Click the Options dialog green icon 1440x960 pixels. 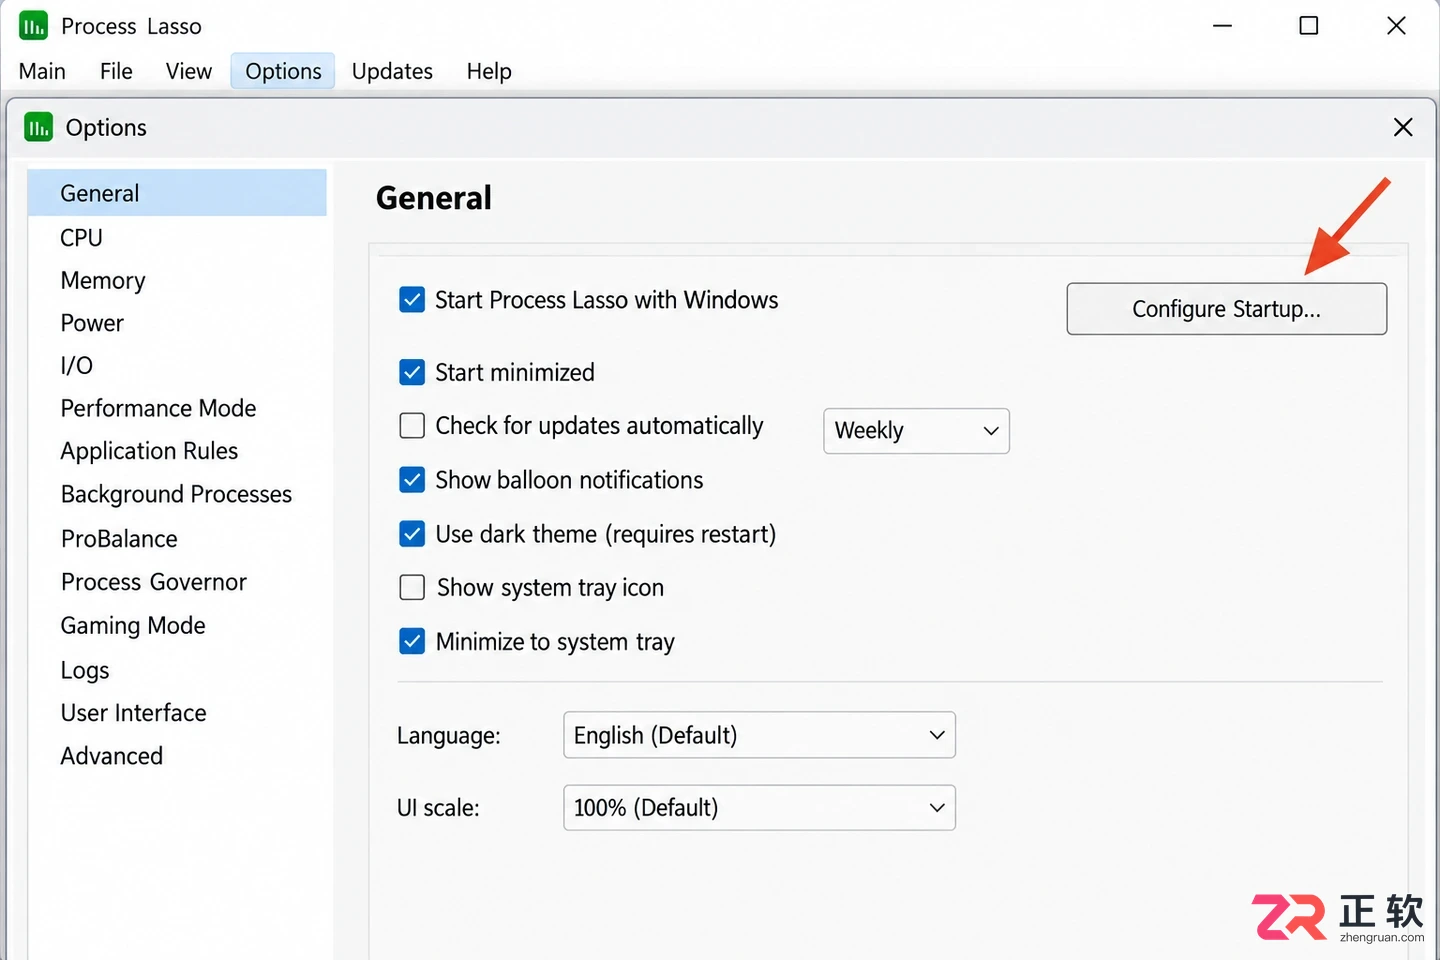[38, 127]
